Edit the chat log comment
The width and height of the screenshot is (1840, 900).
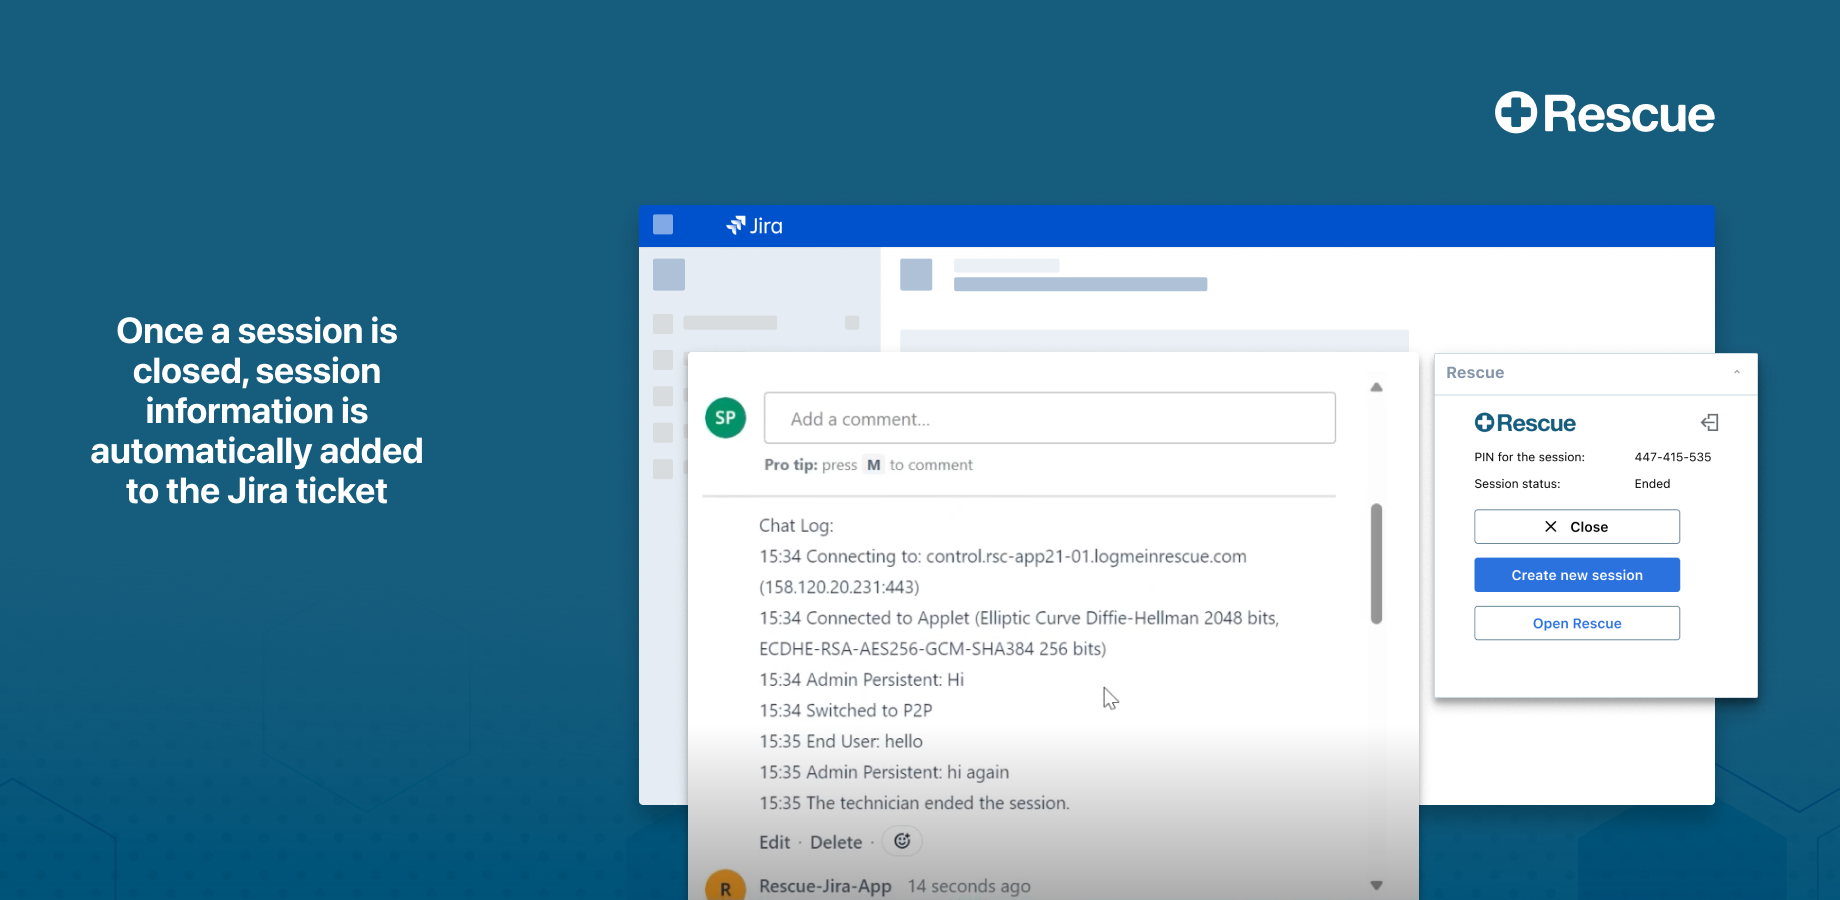pyautogui.click(x=774, y=842)
